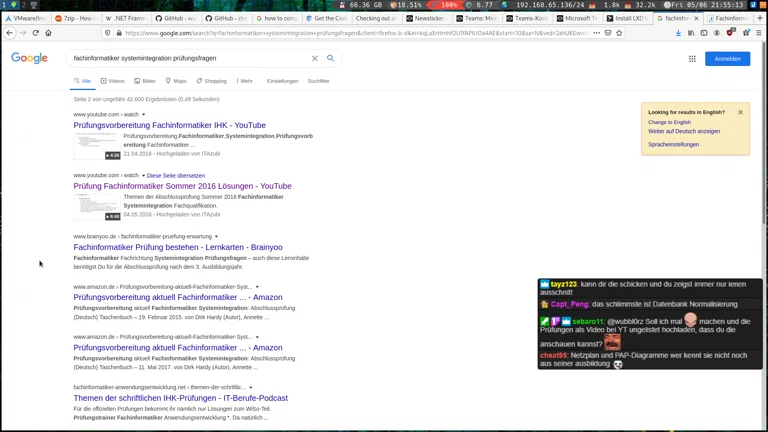The height and width of the screenshot is (432, 768).
Task: Switch to the 7zip tab
Action: tap(76, 18)
